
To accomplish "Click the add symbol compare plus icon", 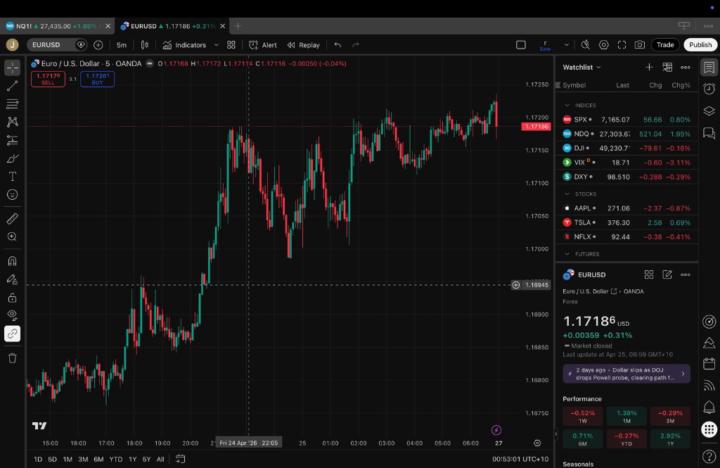I will pos(98,45).
